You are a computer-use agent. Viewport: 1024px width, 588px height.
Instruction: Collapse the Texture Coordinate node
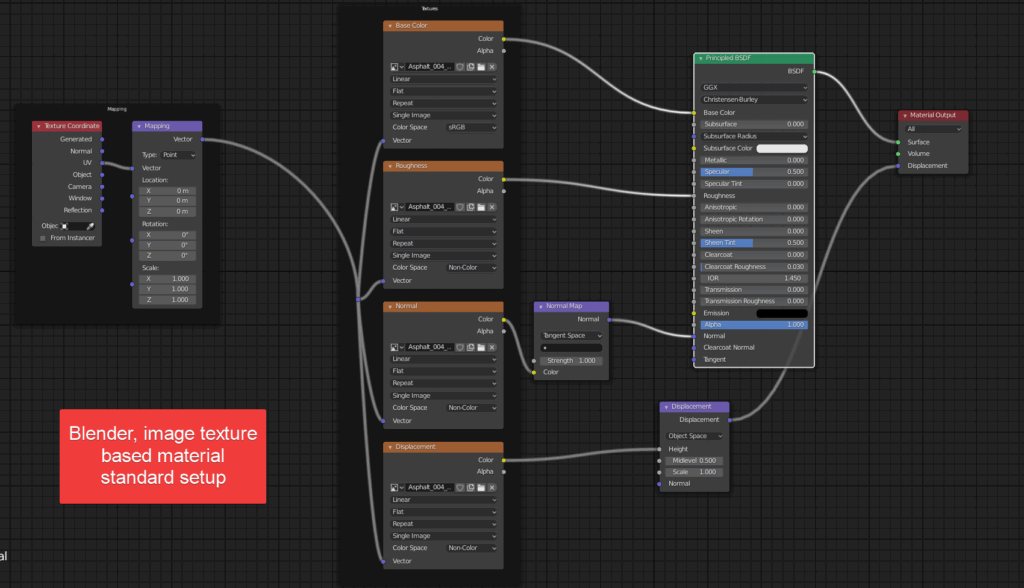point(39,126)
